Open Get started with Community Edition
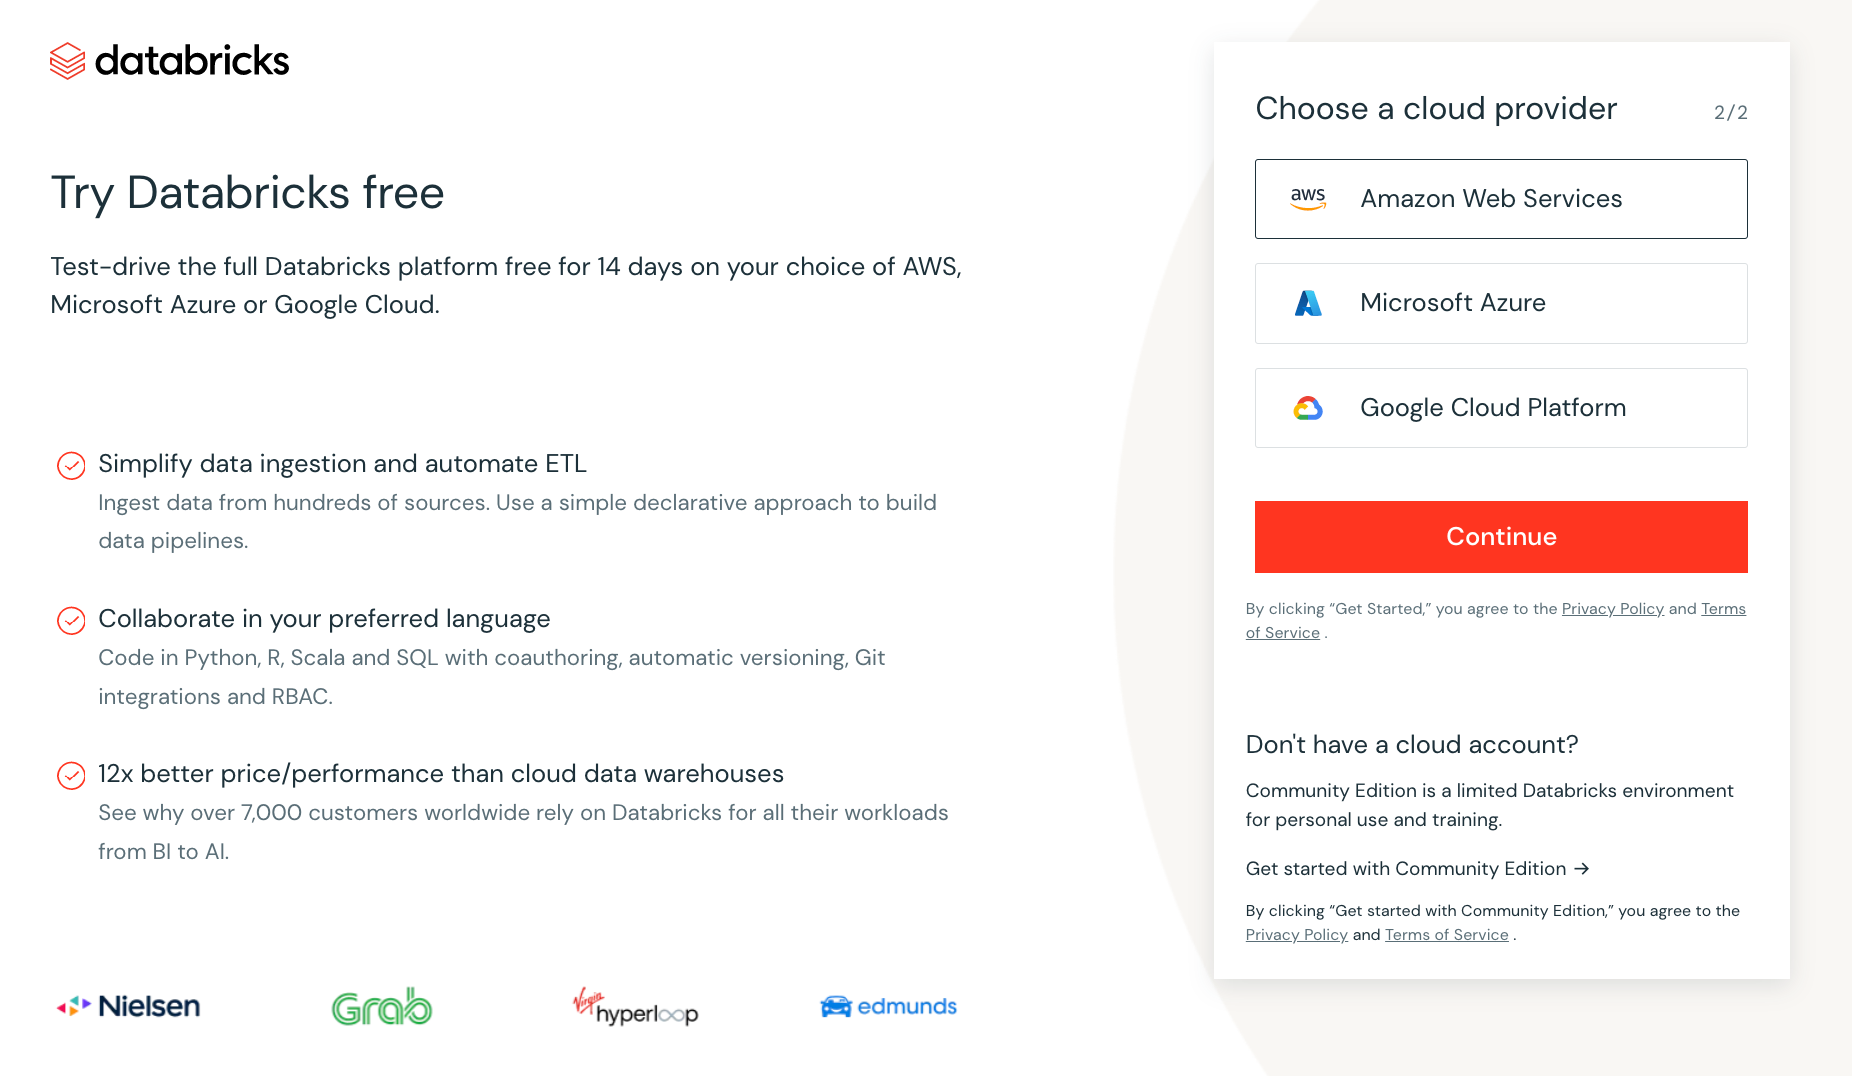Viewport: 1852px width, 1076px height. (x=1417, y=869)
